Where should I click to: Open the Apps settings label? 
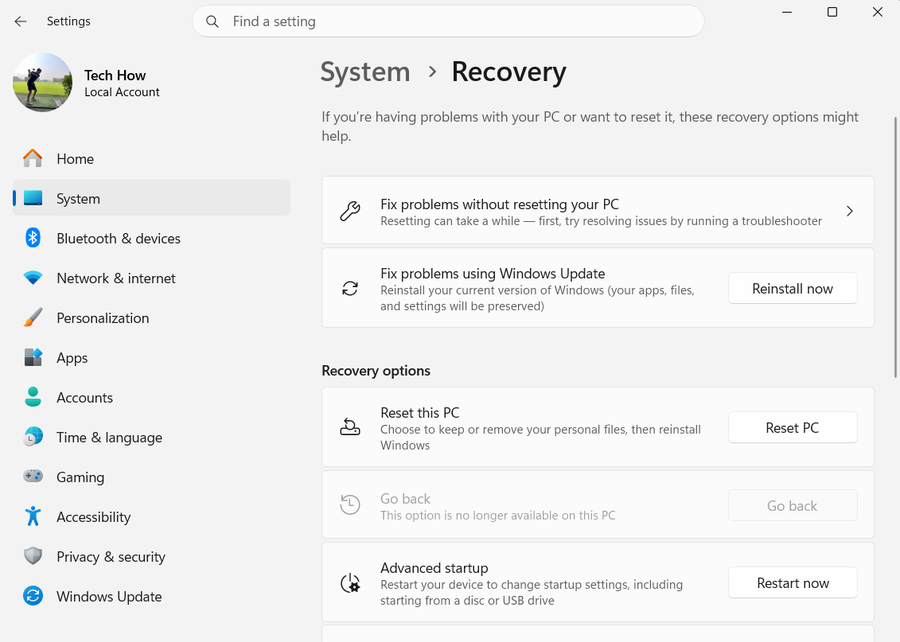[72, 358]
